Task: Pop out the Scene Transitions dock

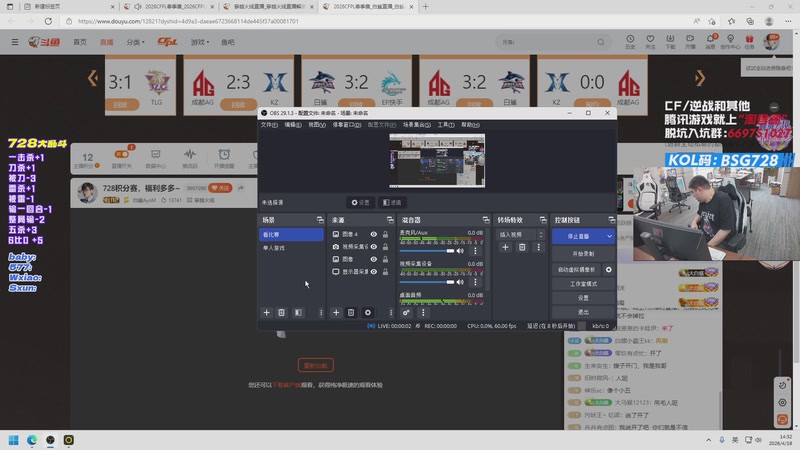Action: [543, 220]
